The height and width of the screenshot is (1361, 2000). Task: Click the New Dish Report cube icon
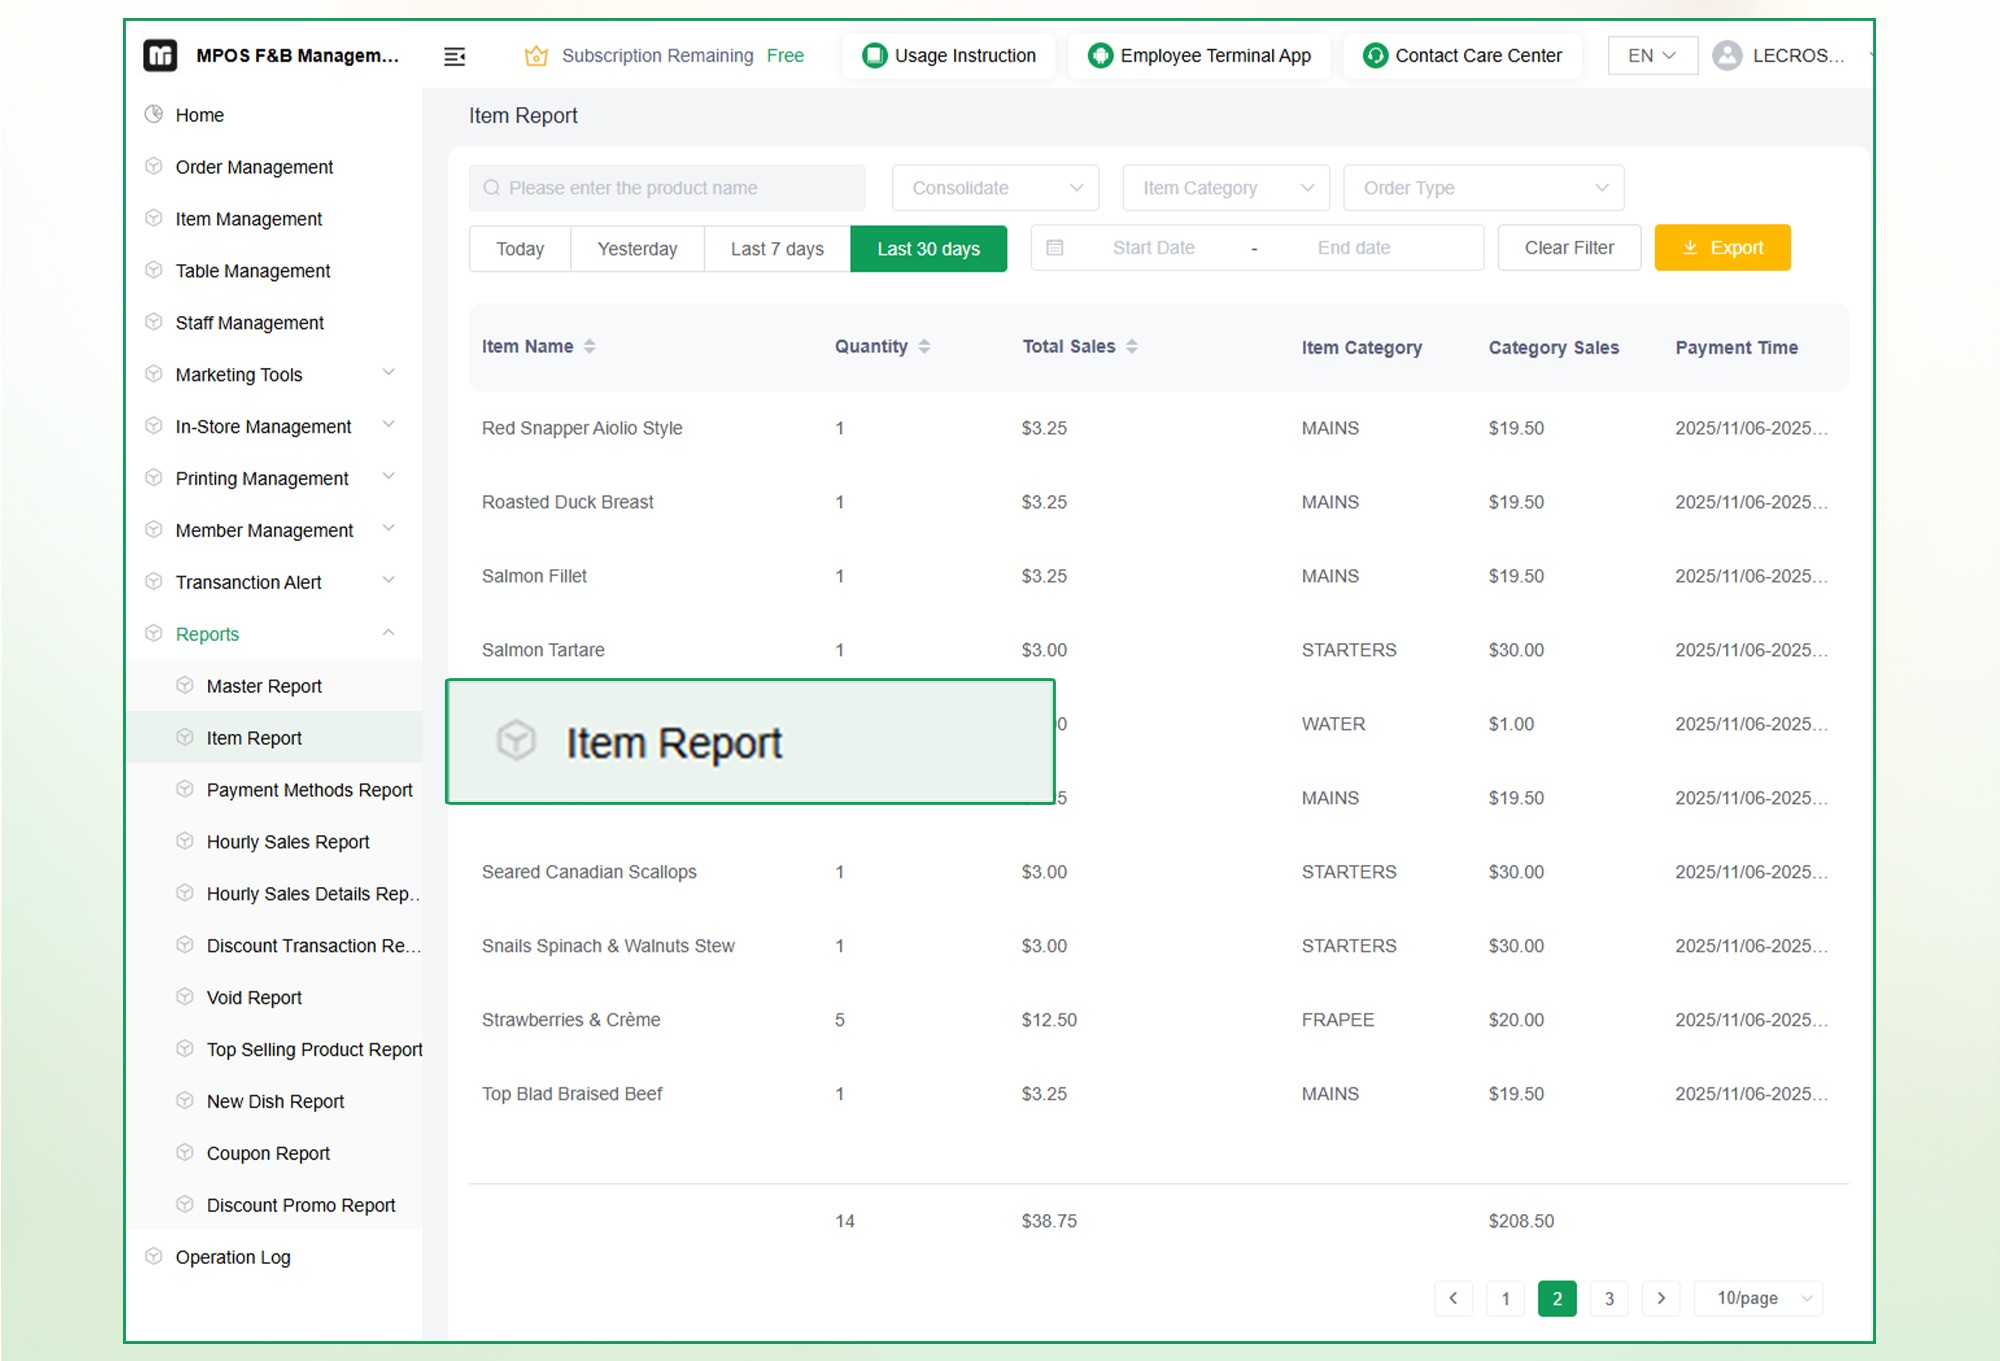point(184,1100)
